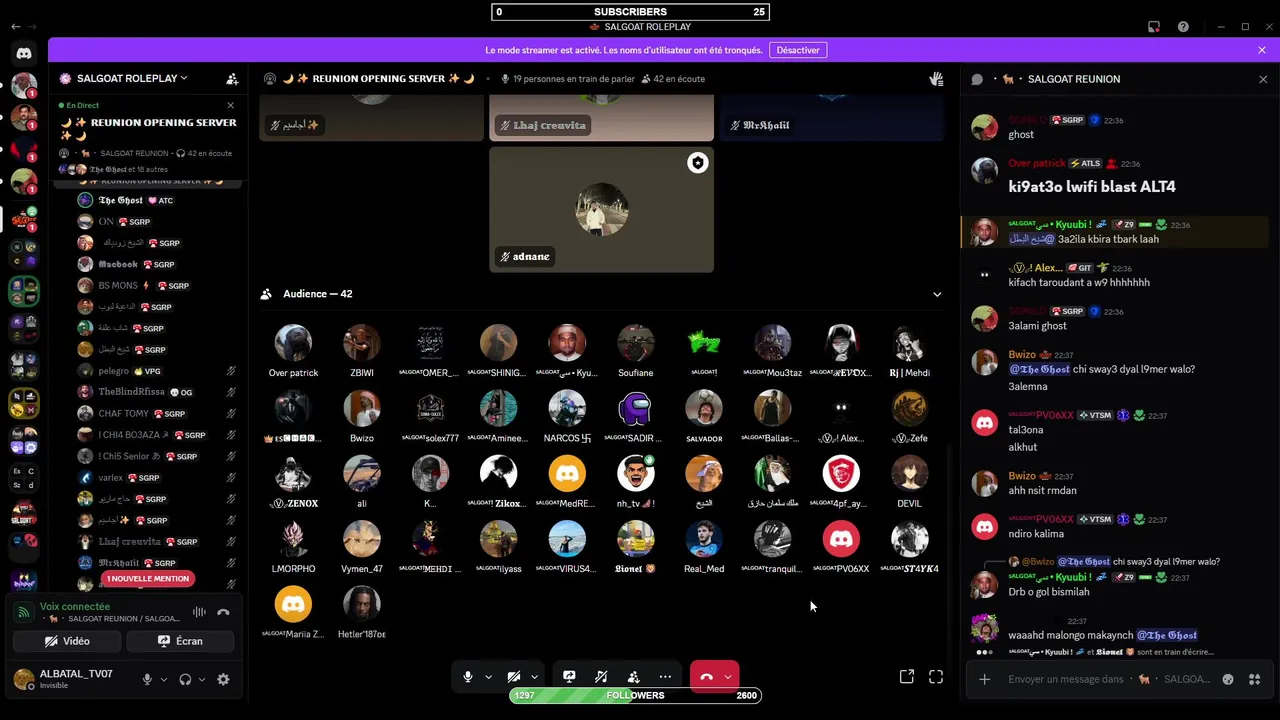The height and width of the screenshot is (720, 1280).
Task: Deafen with headphones icon in user panel
Action: click(185, 679)
